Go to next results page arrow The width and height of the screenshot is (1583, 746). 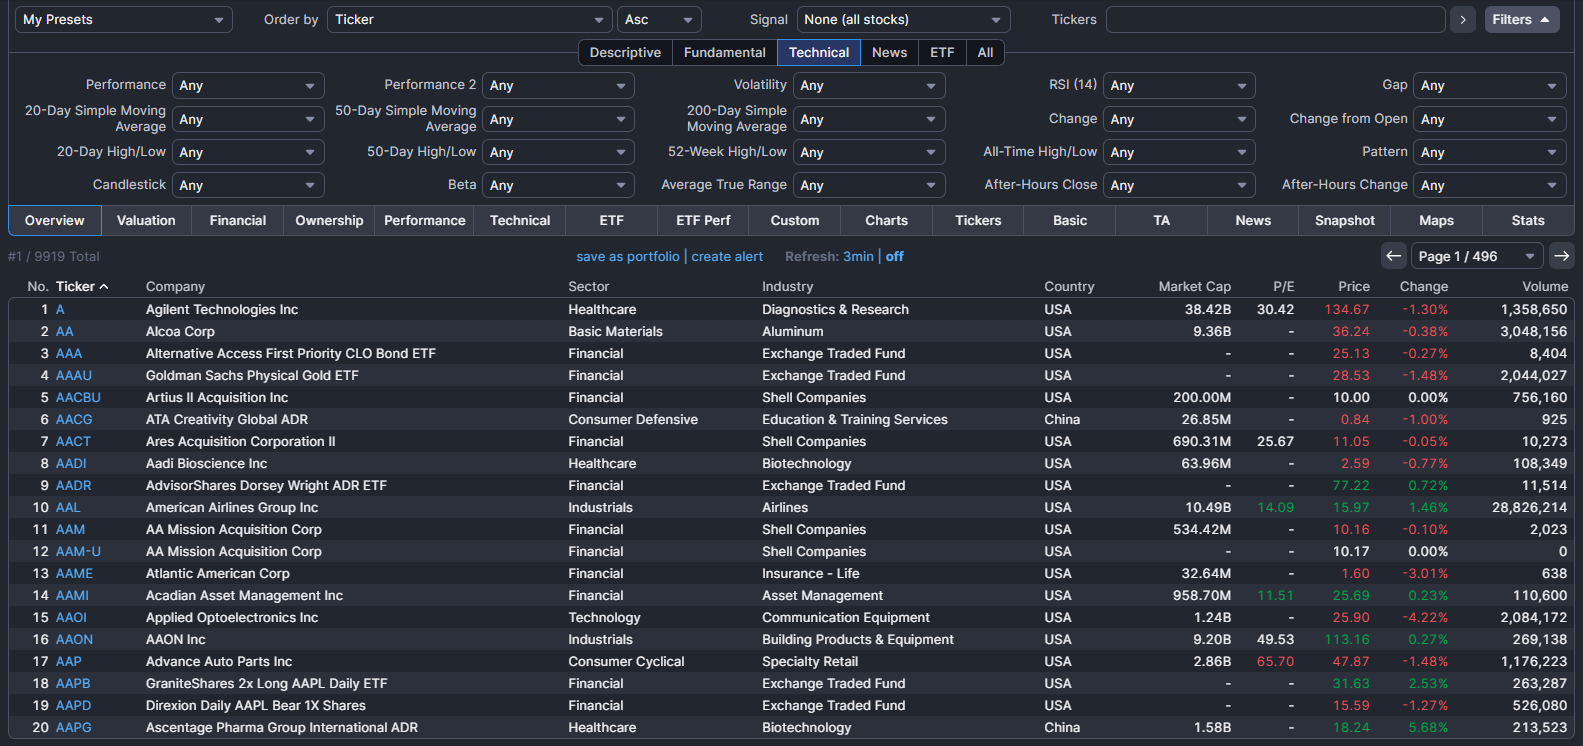click(x=1561, y=256)
